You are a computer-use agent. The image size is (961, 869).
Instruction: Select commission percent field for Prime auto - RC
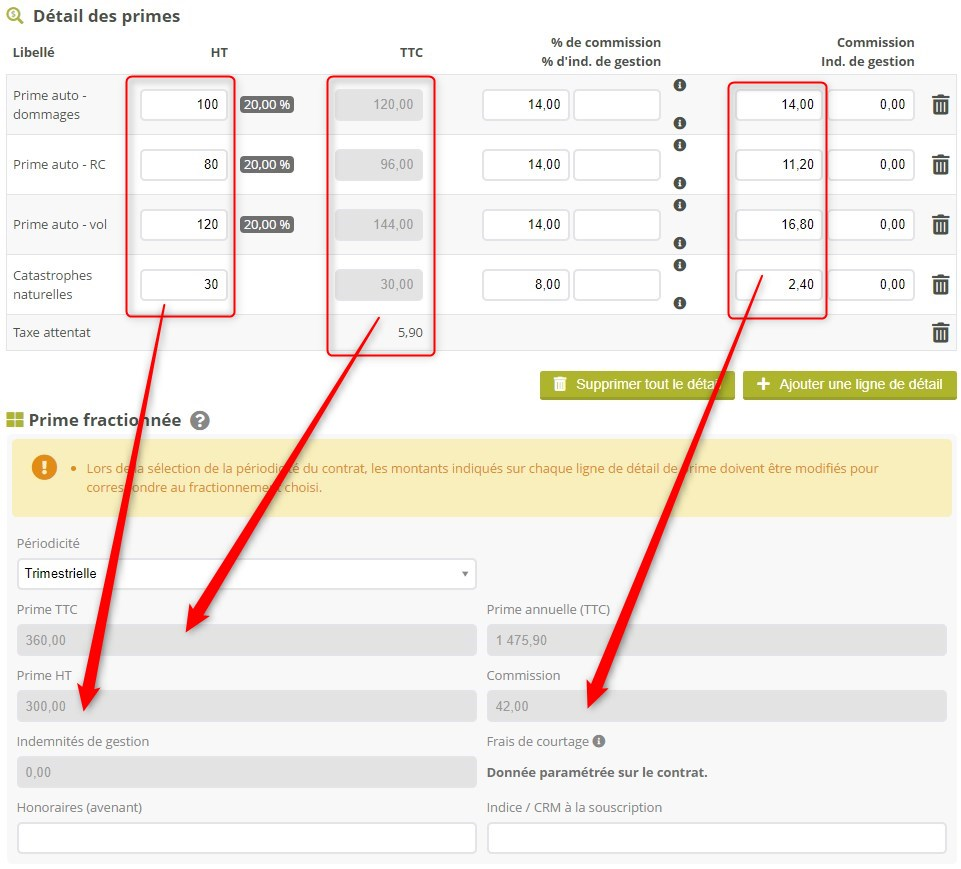526,165
